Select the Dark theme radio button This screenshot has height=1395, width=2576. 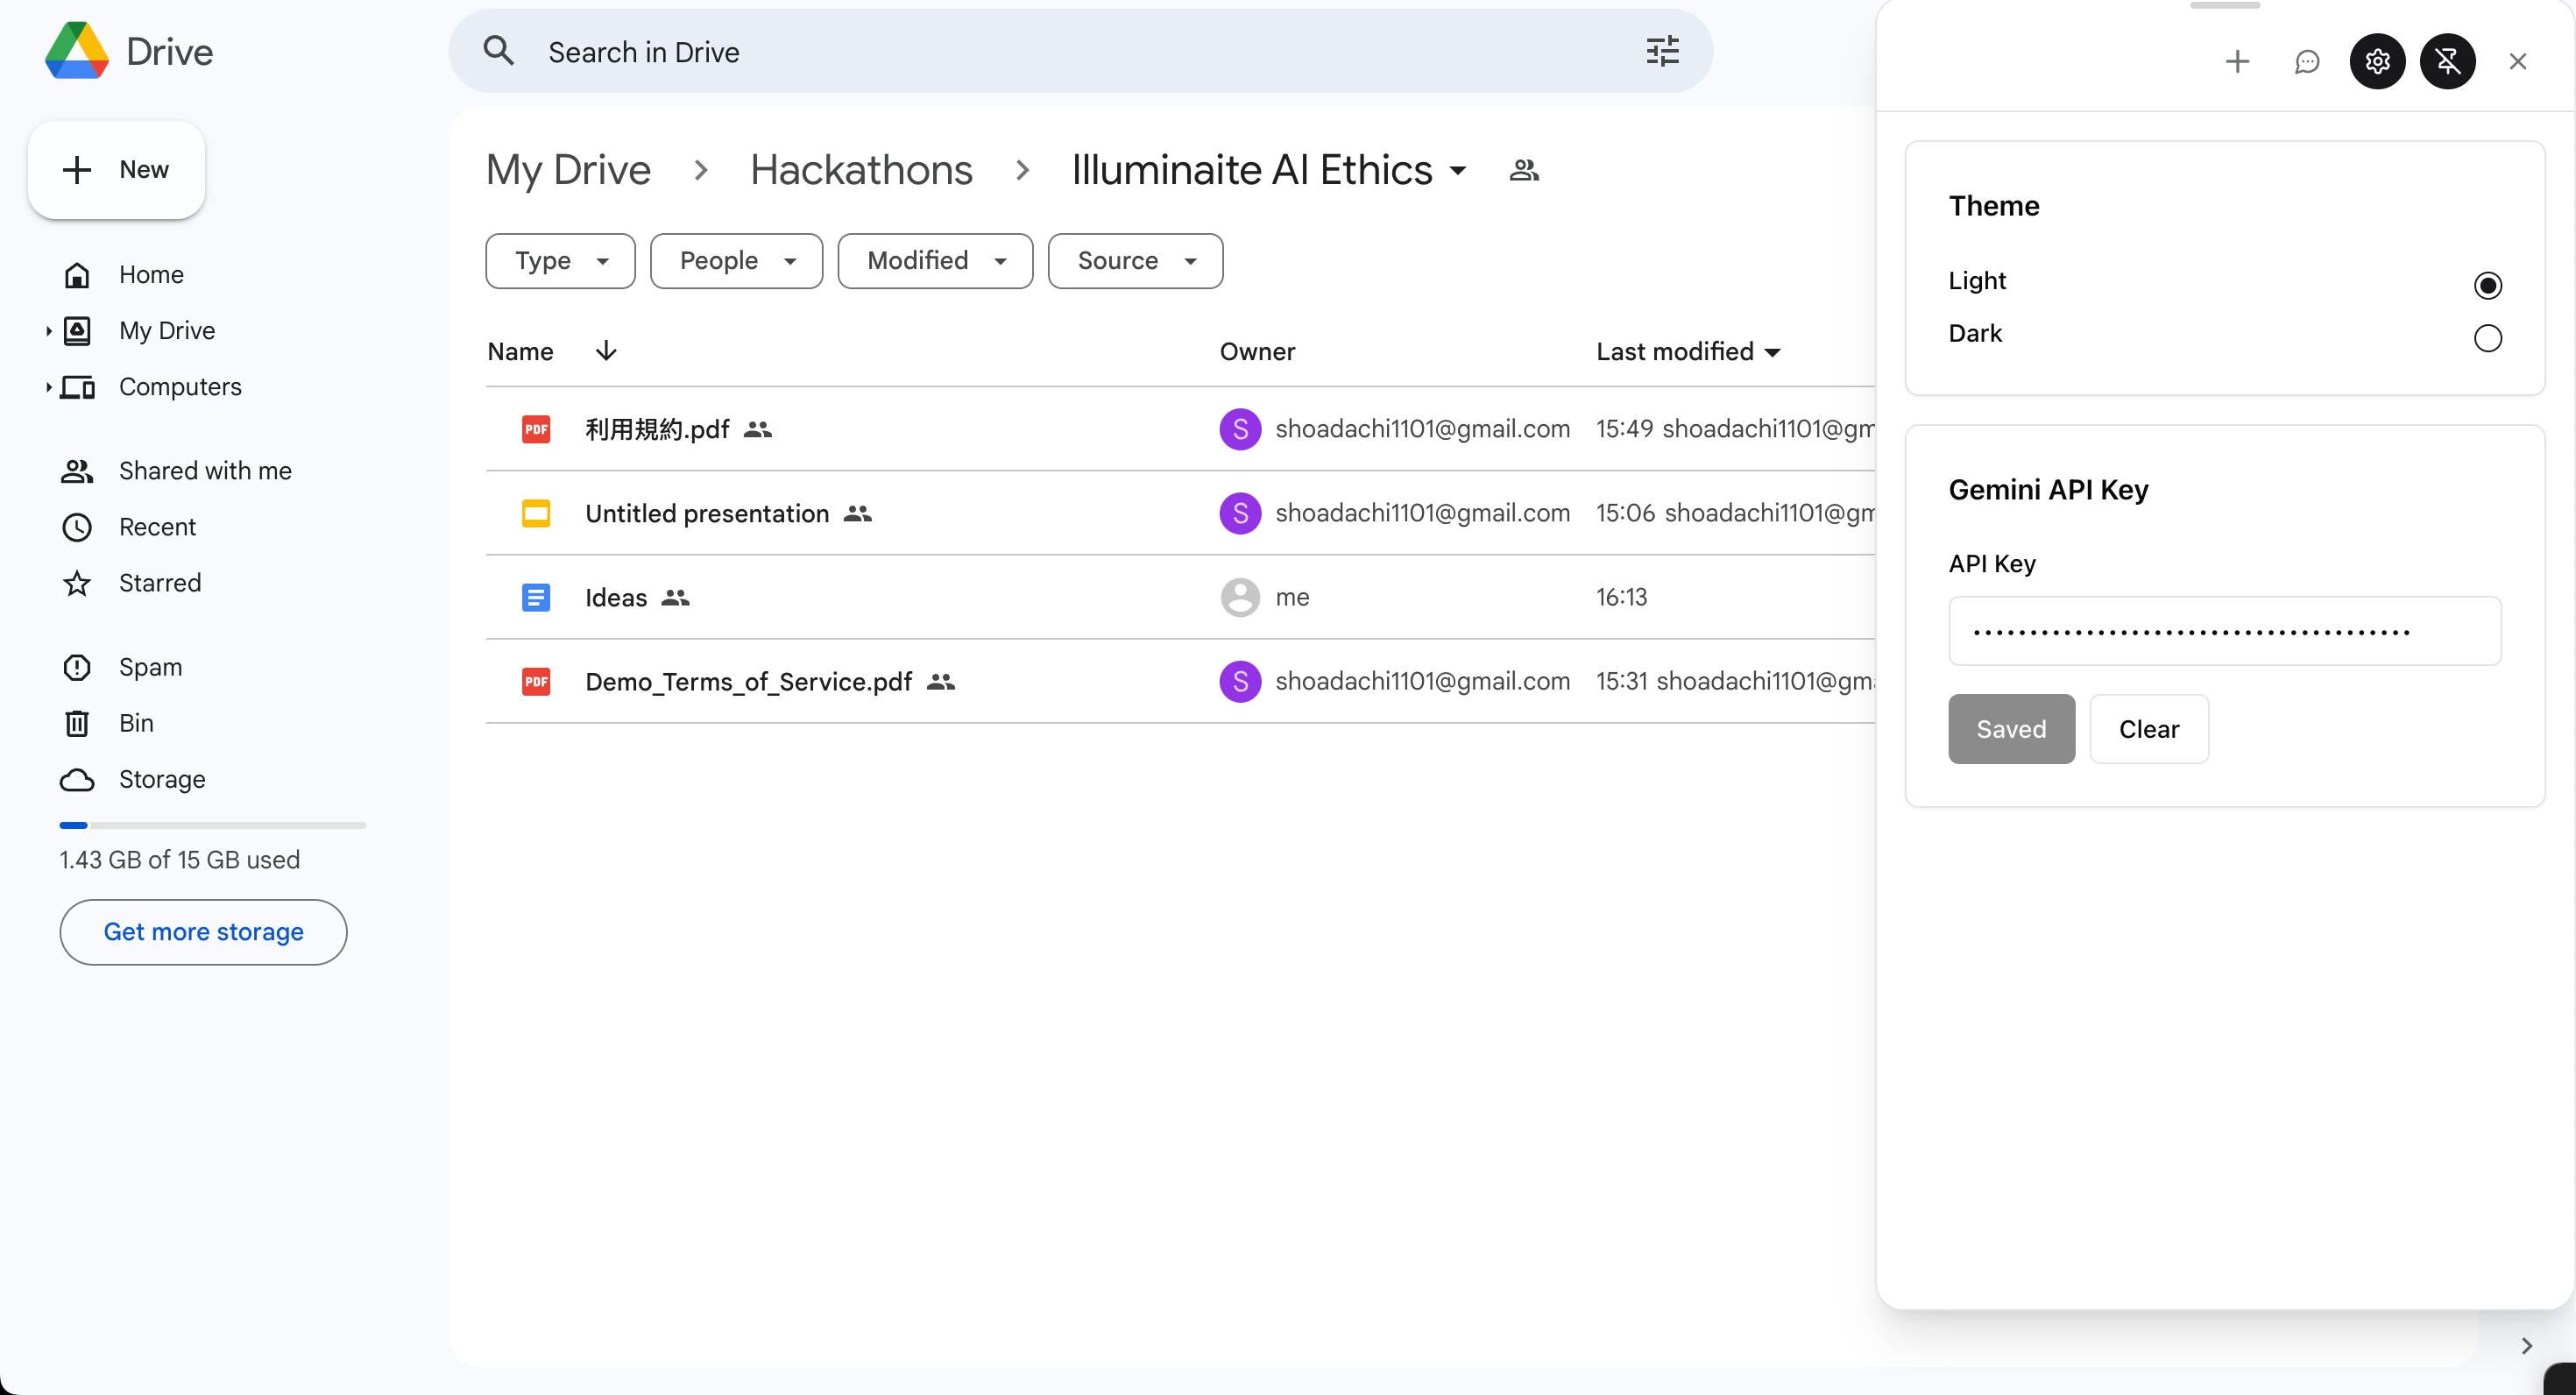2487,338
